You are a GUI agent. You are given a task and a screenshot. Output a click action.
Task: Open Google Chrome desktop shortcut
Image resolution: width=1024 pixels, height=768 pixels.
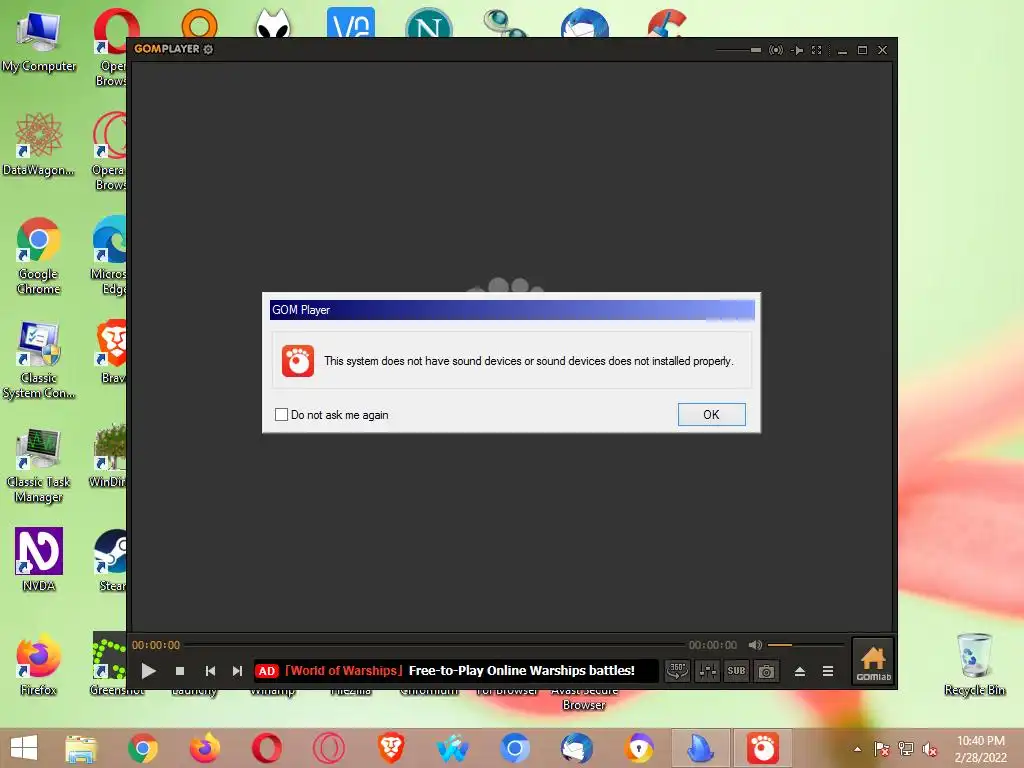[39, 256]
